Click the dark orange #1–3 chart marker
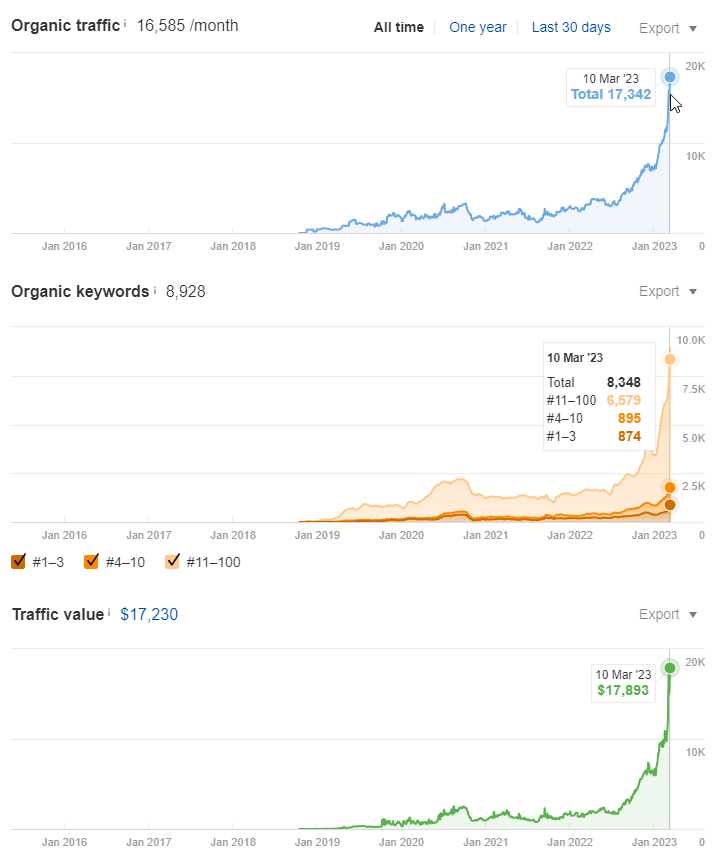 tap(670, 505)
